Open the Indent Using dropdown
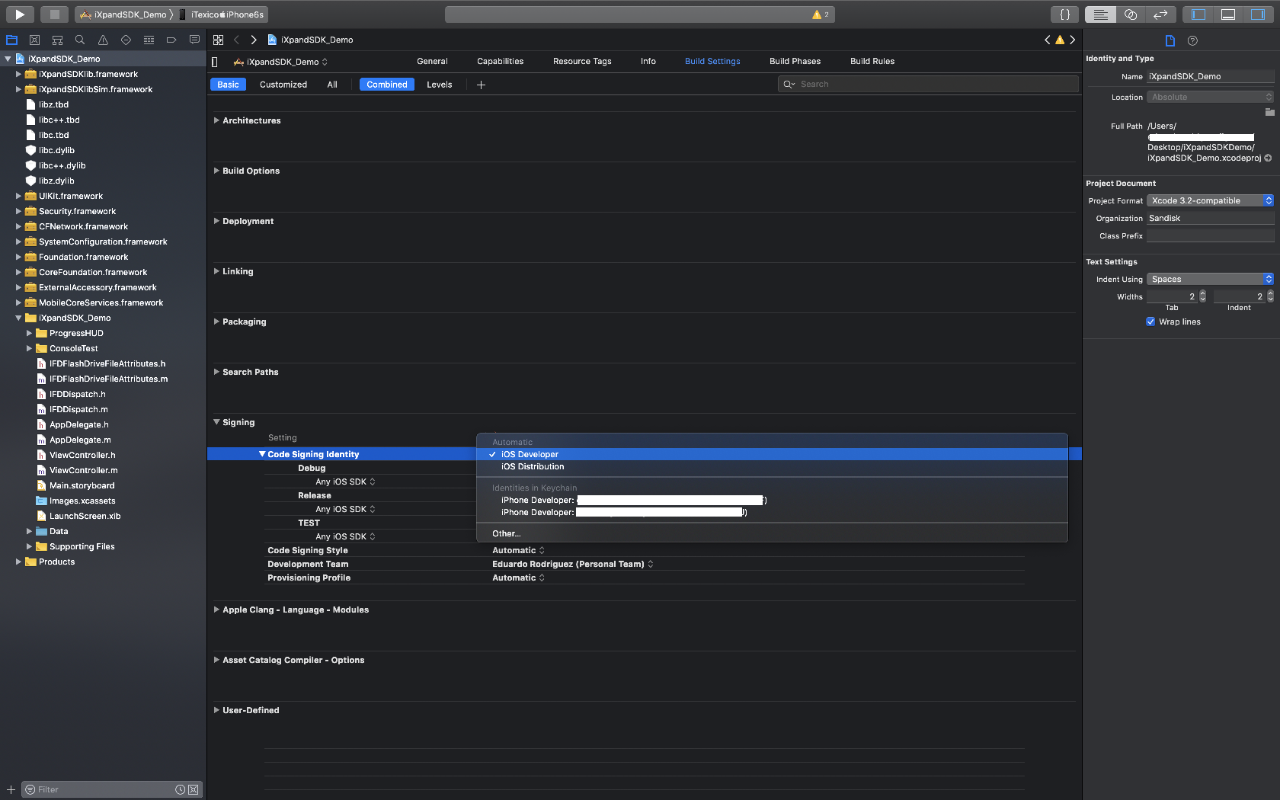Viewport: 1280px width, 800px height. pos(1210,279)
